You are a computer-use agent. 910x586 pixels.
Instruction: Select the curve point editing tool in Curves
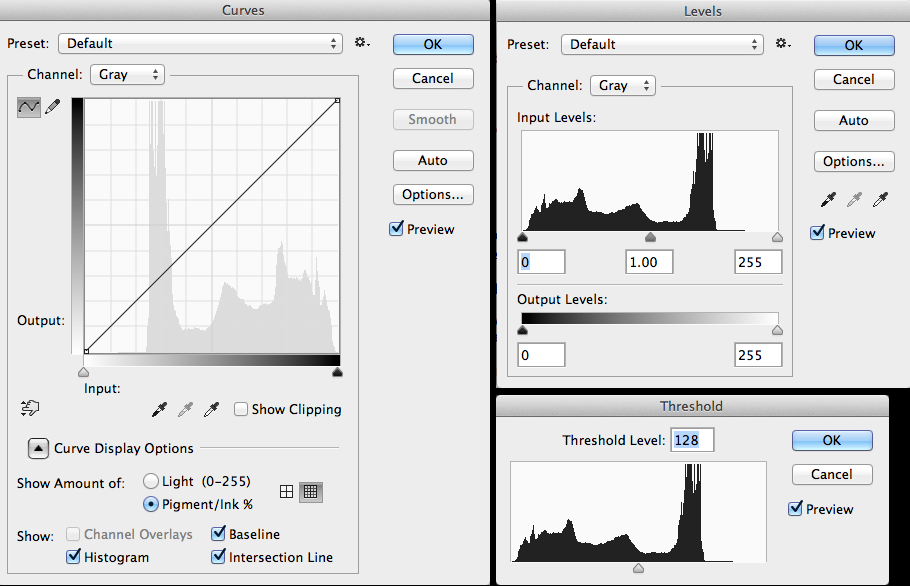29,107
